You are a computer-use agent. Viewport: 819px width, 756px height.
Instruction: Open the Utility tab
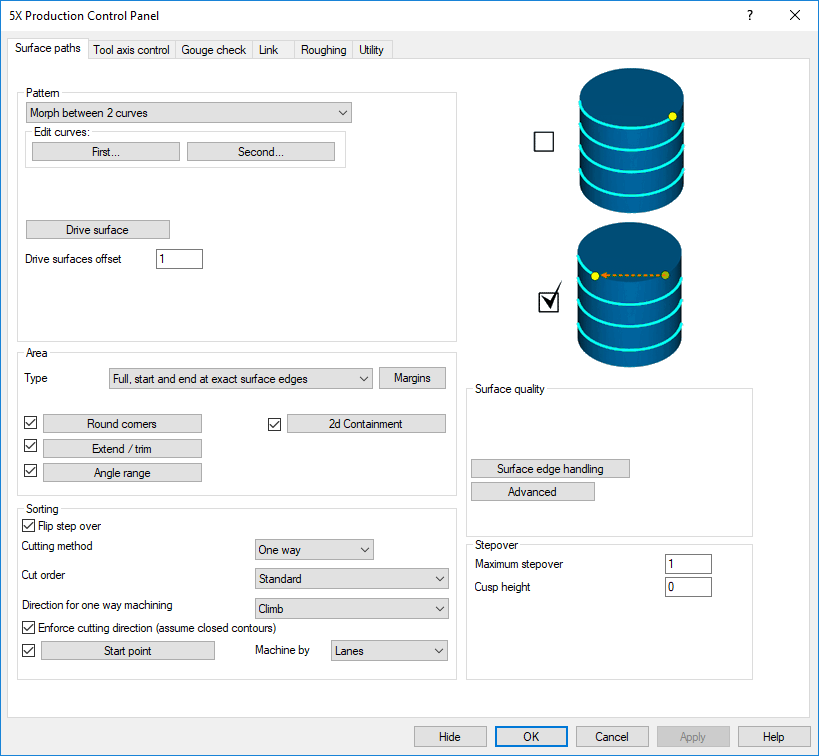pyautogui.click(x=371, y=50)
